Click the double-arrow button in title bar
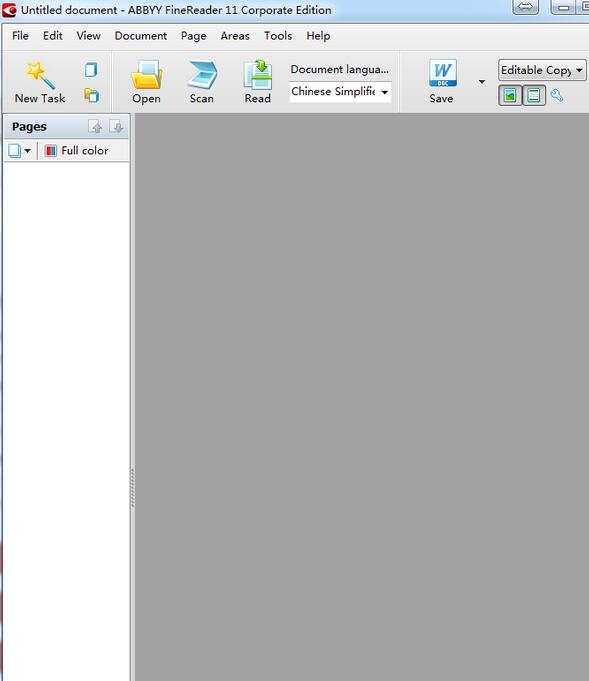Viewport: 589px width, 681px height. (526, 7)
